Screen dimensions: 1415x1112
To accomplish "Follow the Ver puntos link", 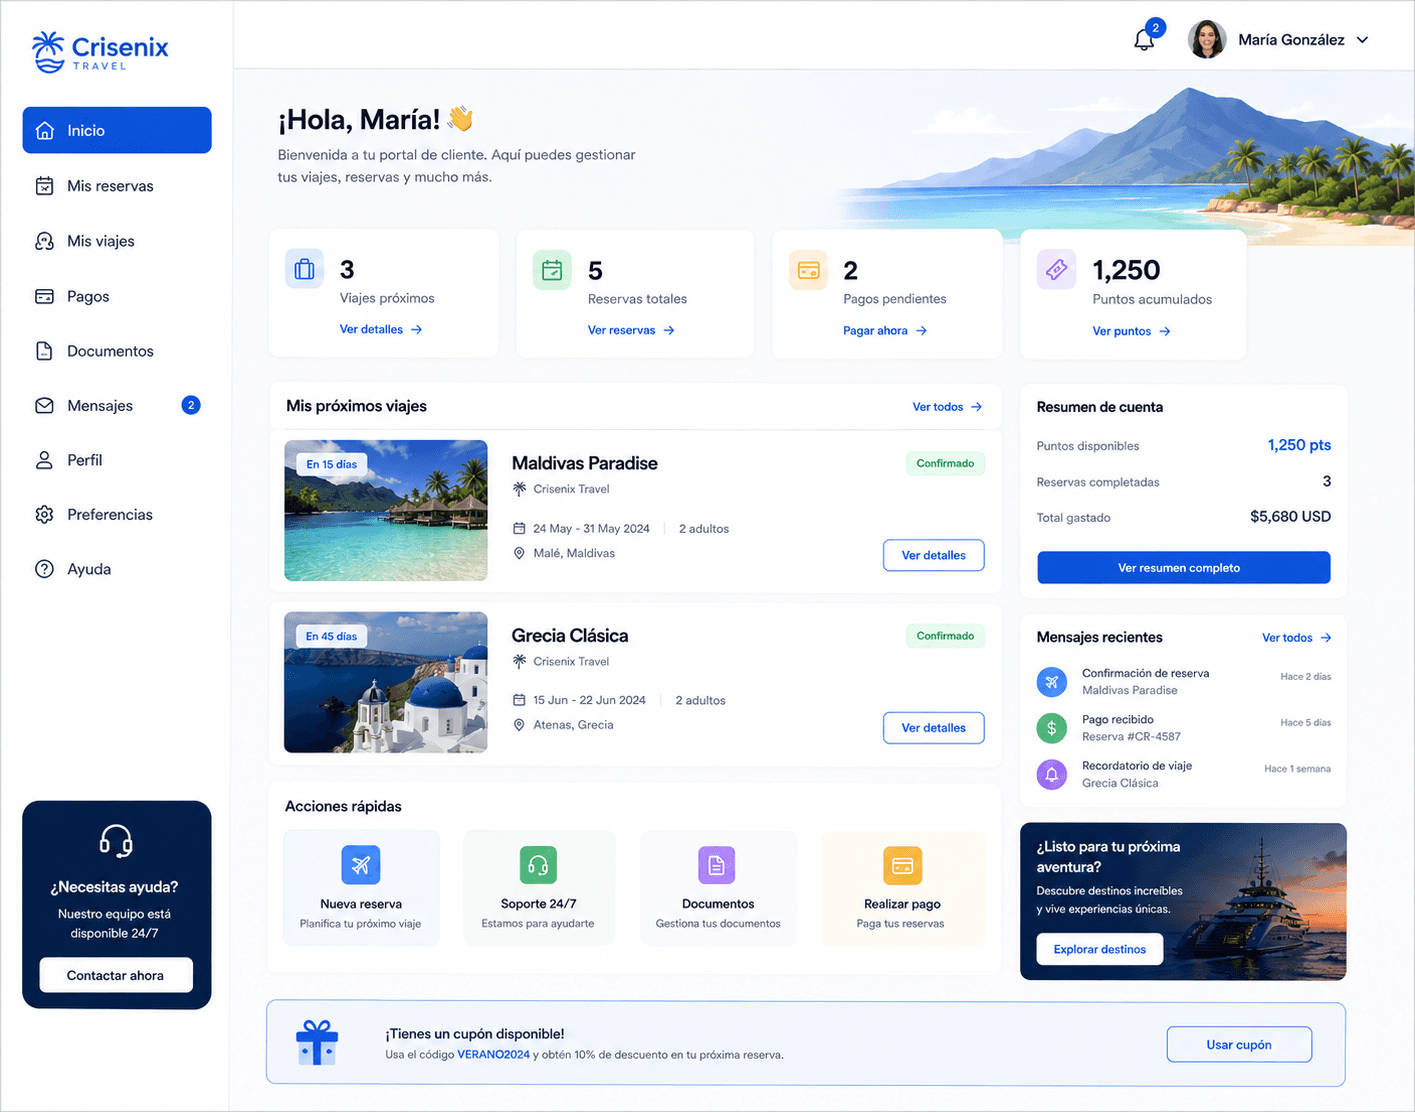I will 1131,331.
